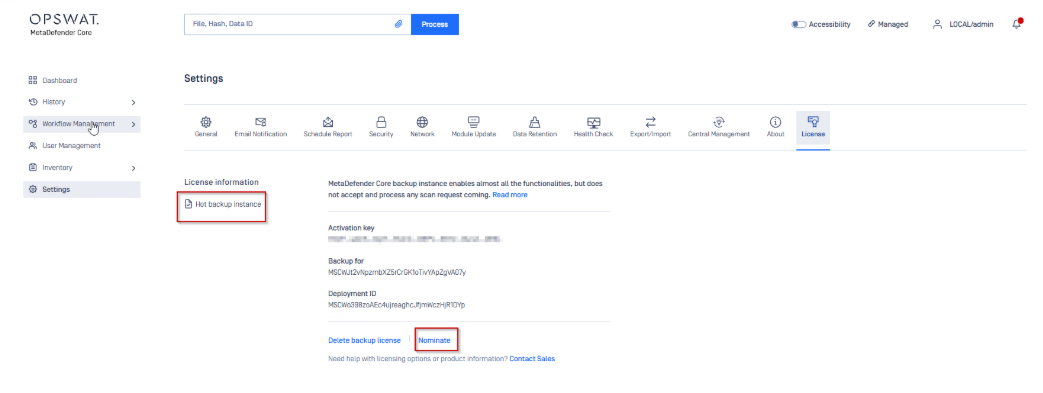Expand the History submenu chevron
This screenshot has height=393, width=1043.
click(x=133, y=102)
